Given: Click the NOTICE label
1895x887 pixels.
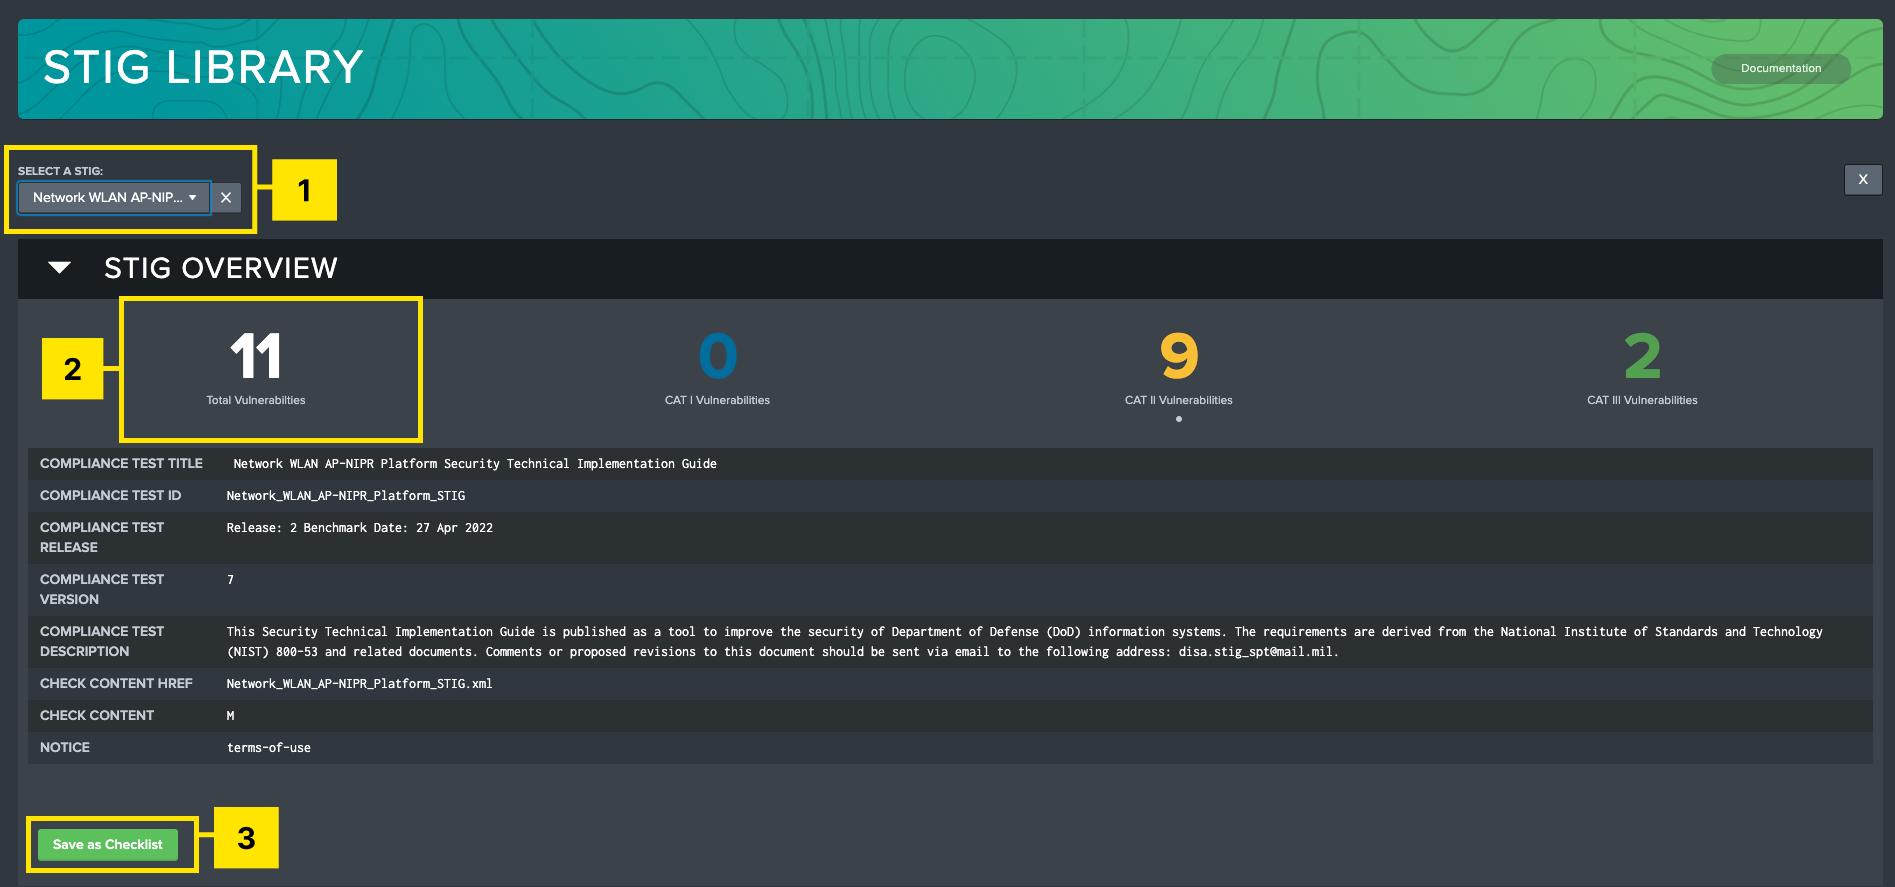Looking at the screenshot, I should (x=65, y=748).
